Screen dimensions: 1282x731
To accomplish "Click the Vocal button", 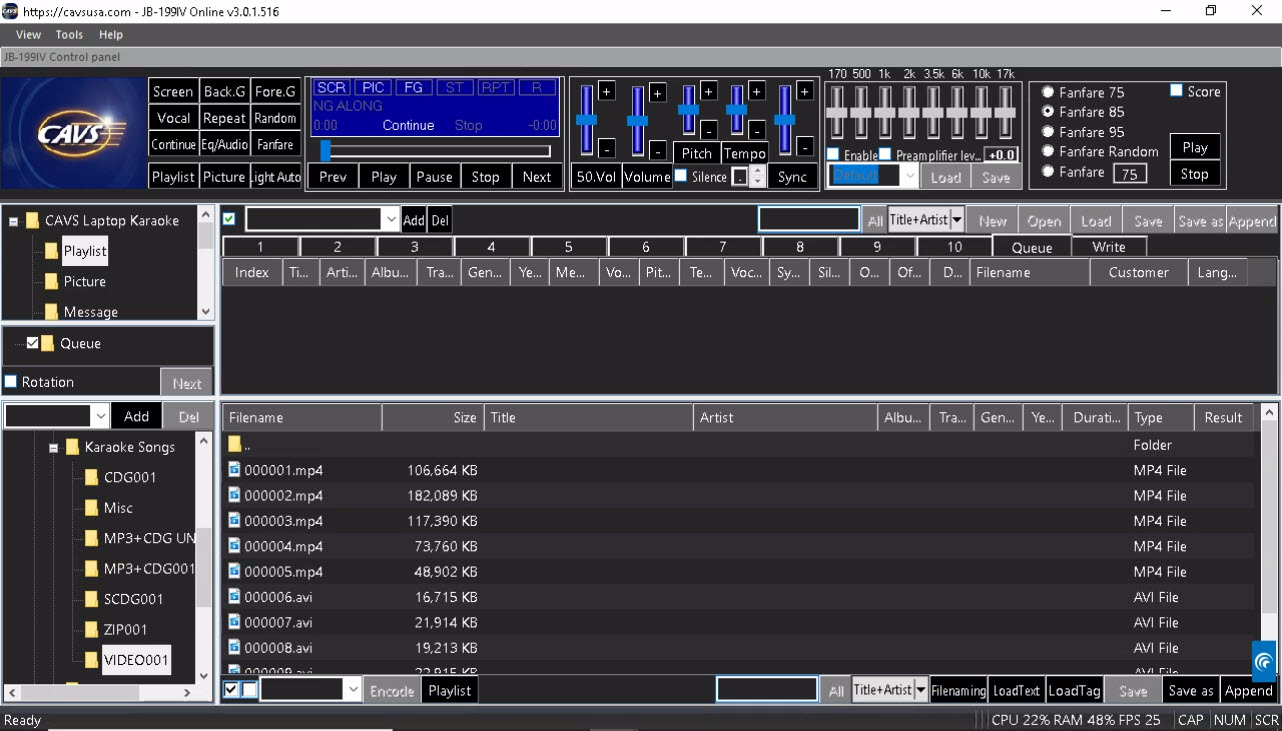I will pos(173,118).
